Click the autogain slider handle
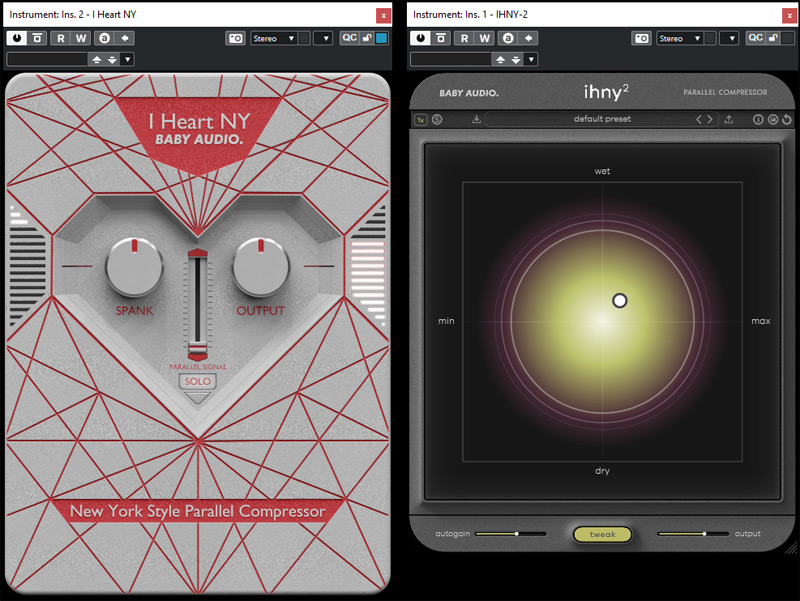 (516, 534)
